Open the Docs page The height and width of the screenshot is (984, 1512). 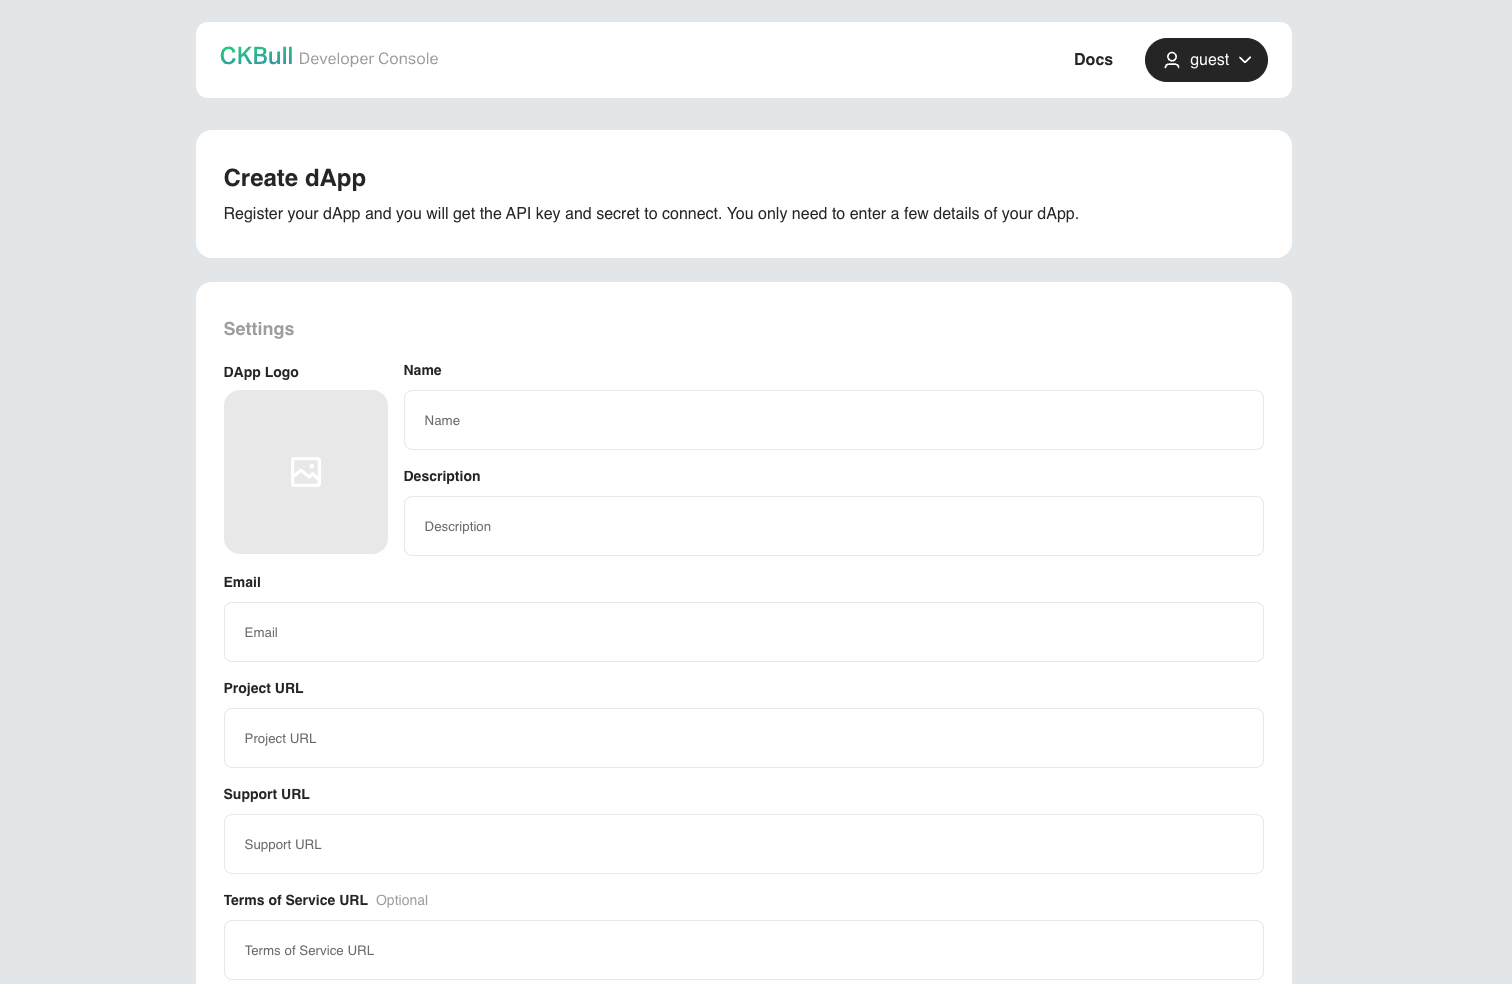pyautogui.click(x=1093, y=60)
